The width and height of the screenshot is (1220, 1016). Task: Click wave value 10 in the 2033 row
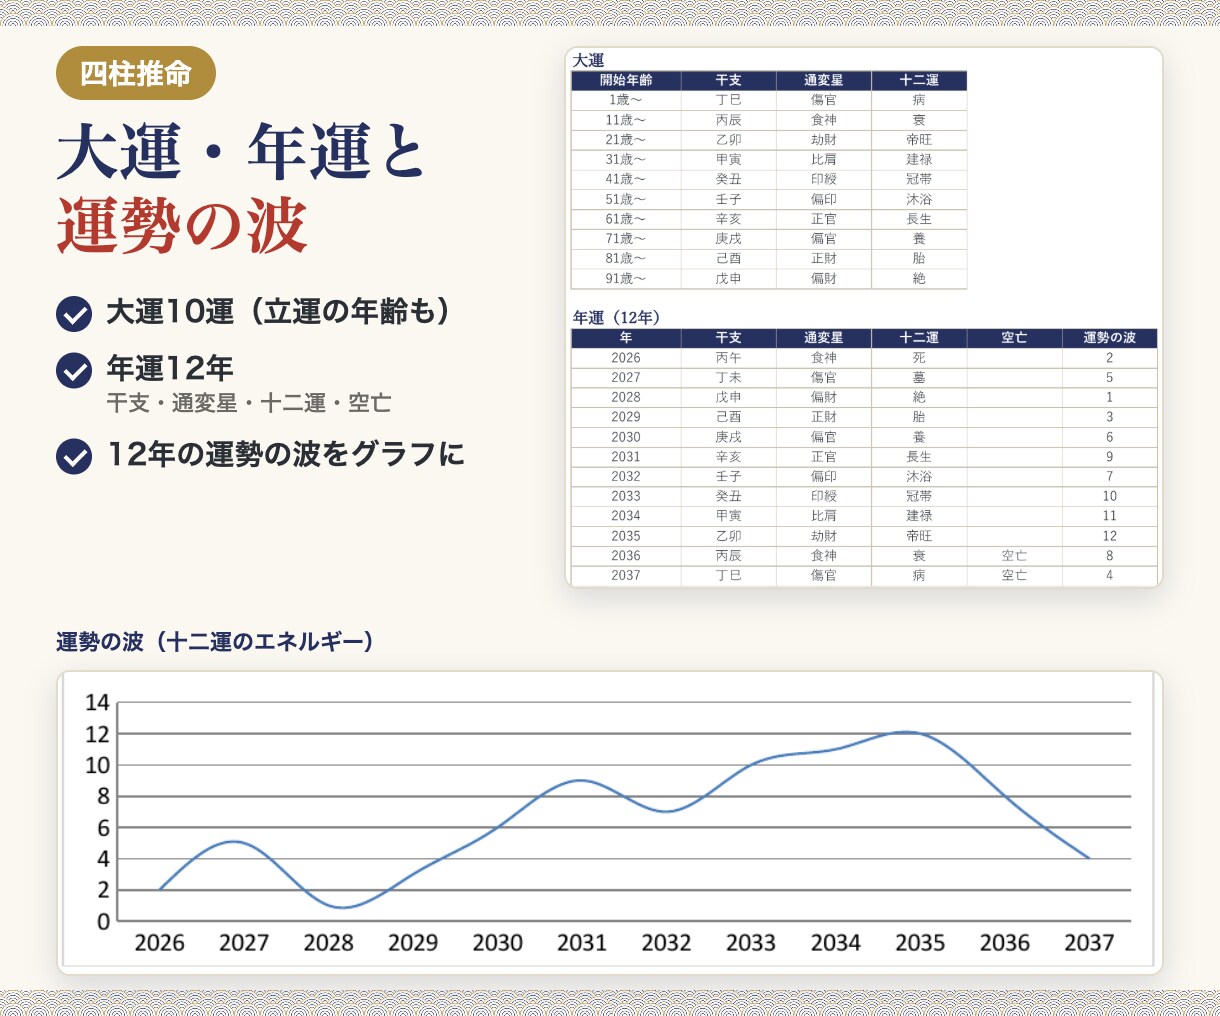pos(1110,496)
